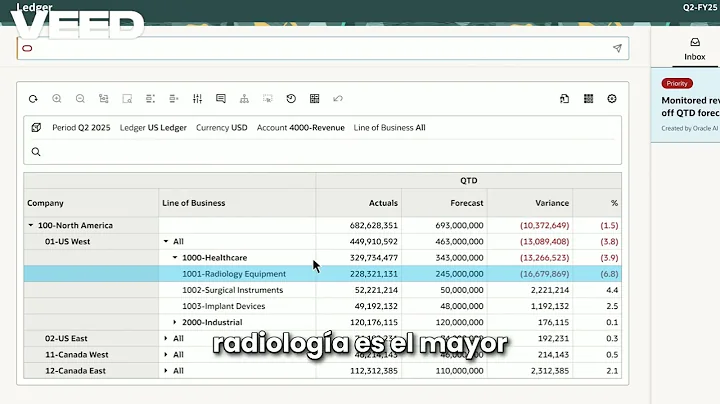
Task: Click the dimmed selection box icon
Action: tap(268, 99)
